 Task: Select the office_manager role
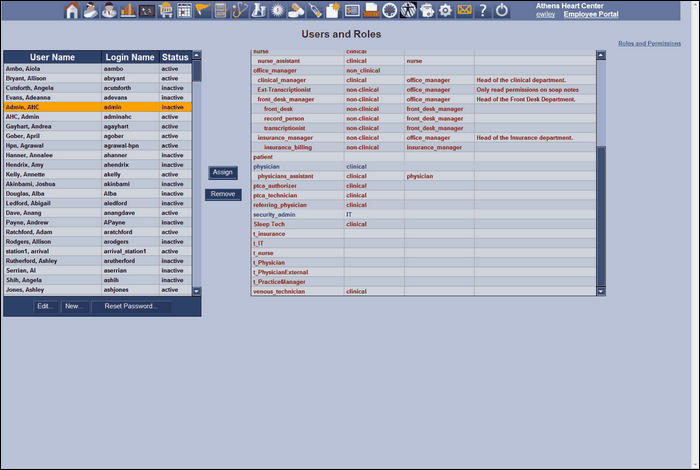(423, 71)
